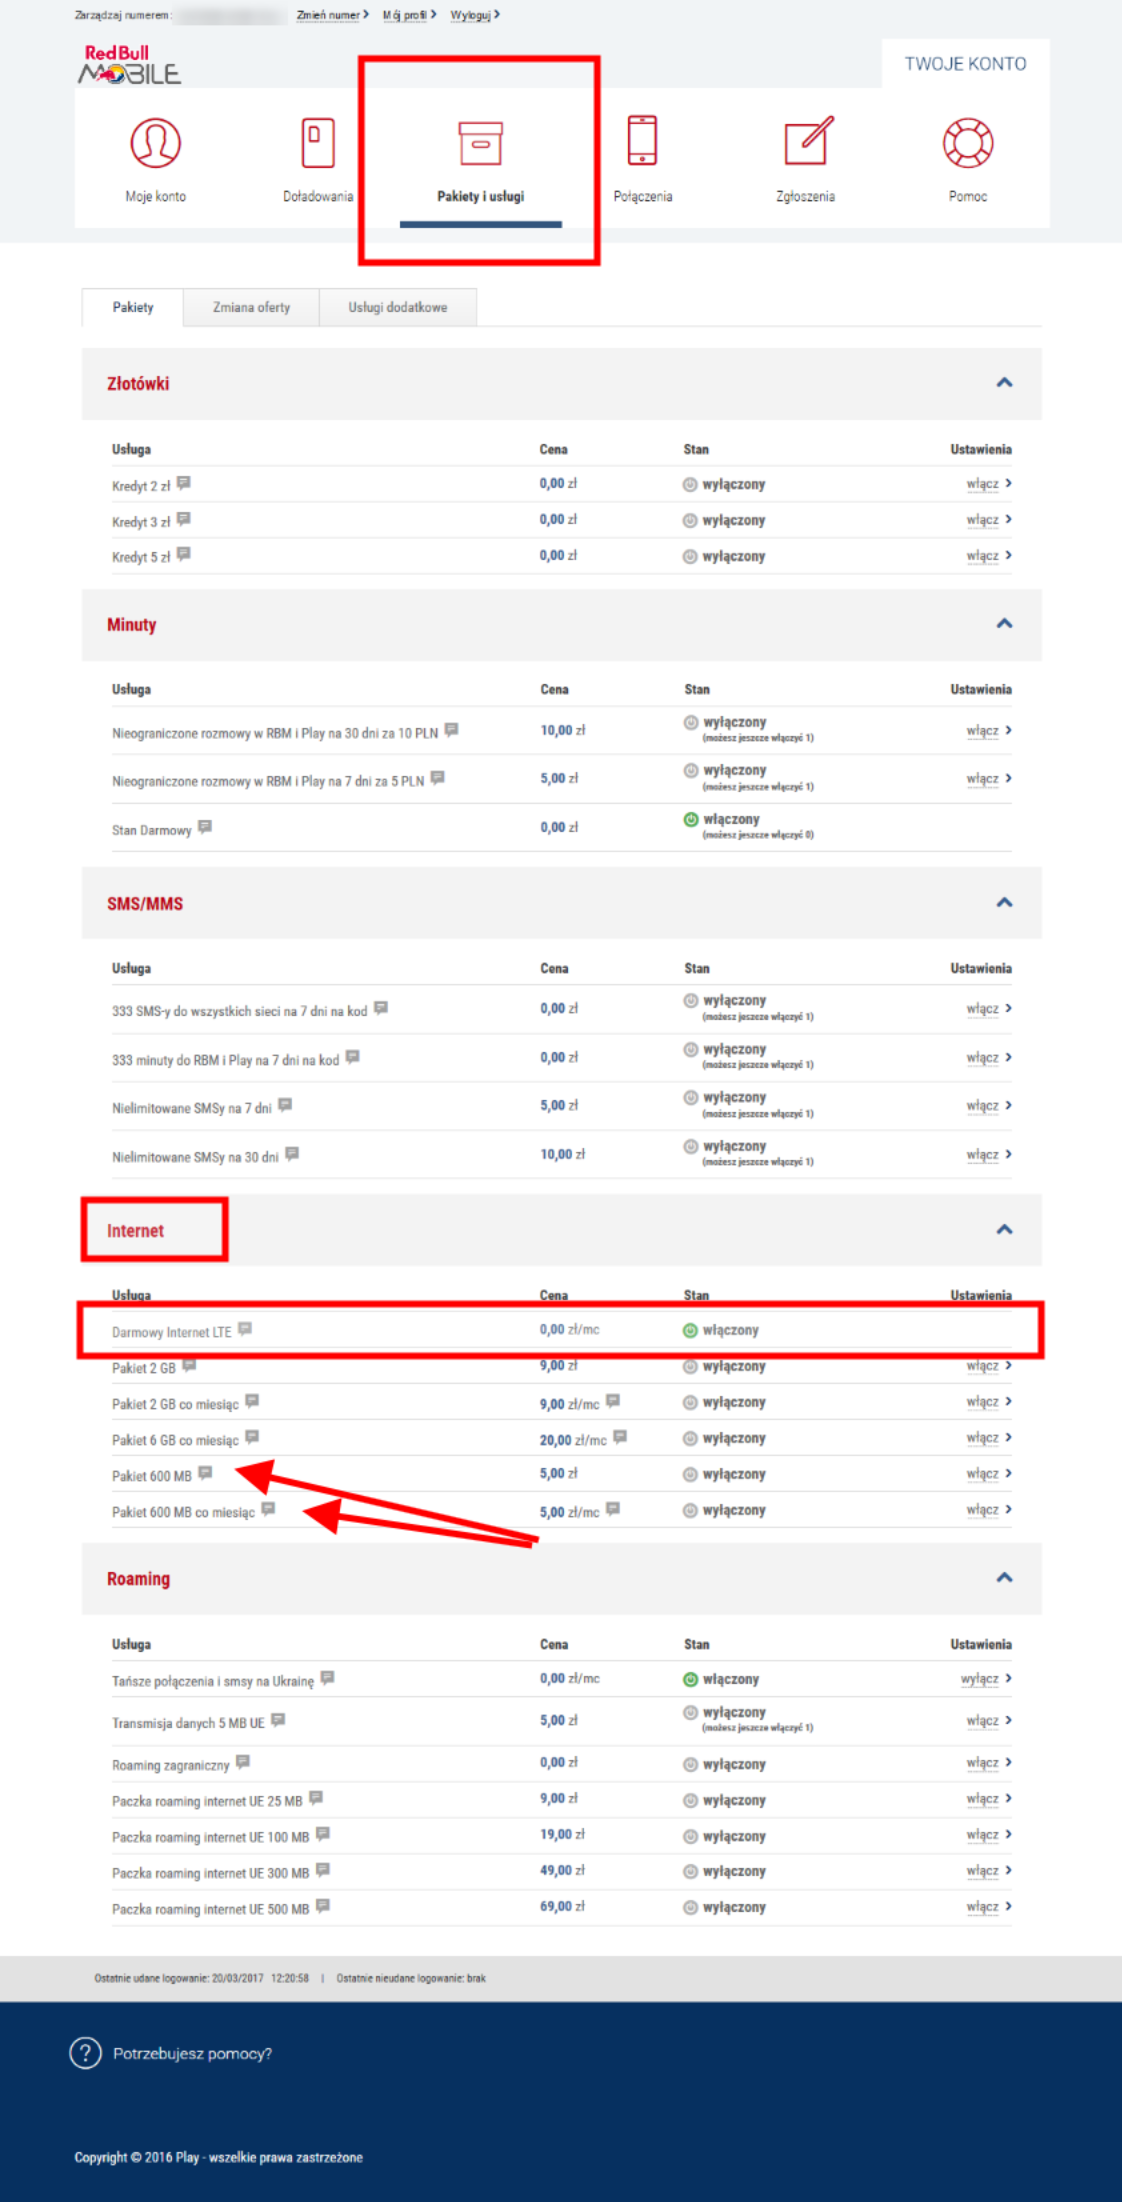This screenshot has height=2202, width=1122.
Task: Collapse the Złotówki section
Action: [1004, 383]
